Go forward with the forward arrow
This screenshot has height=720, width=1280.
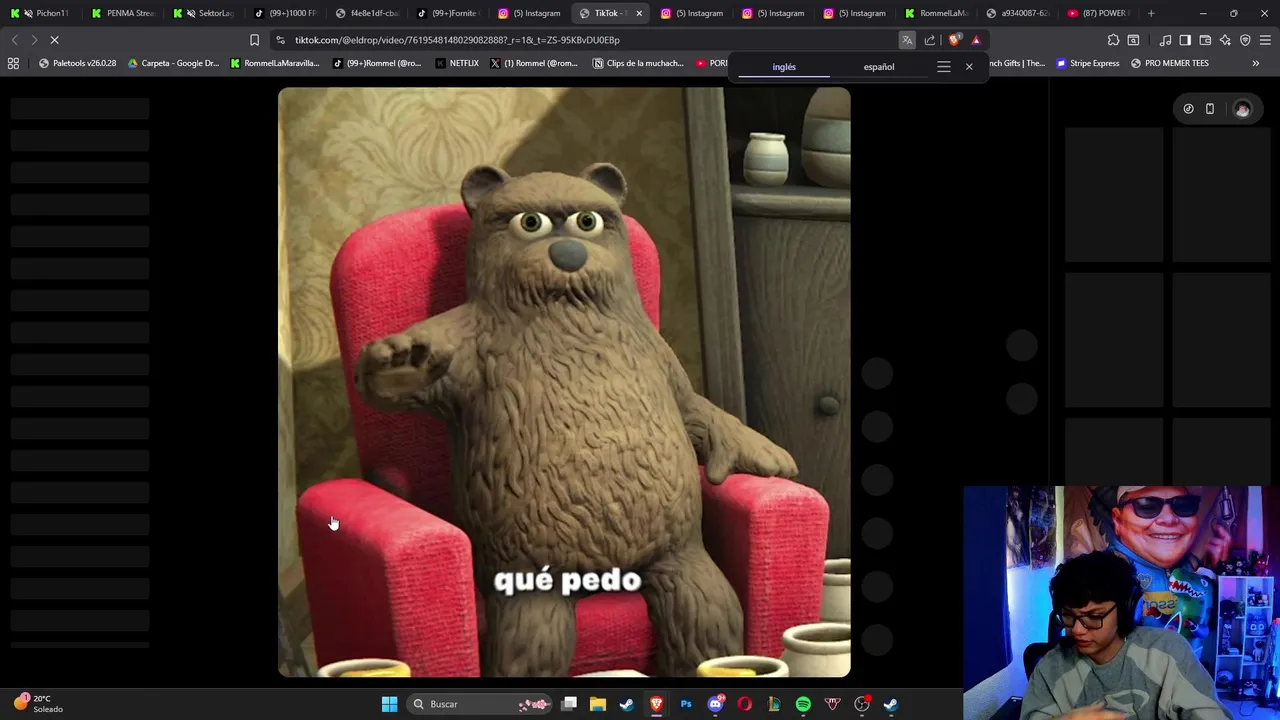(x=34, y=40)
